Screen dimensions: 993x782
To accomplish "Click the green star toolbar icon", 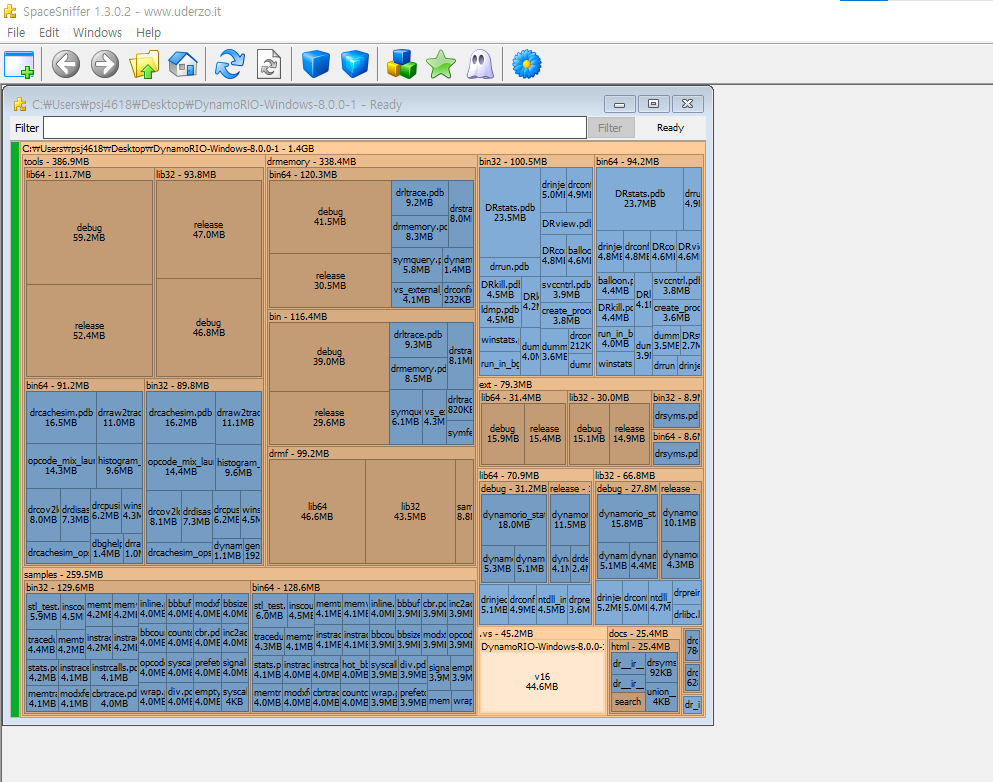I will coord(441,65).
